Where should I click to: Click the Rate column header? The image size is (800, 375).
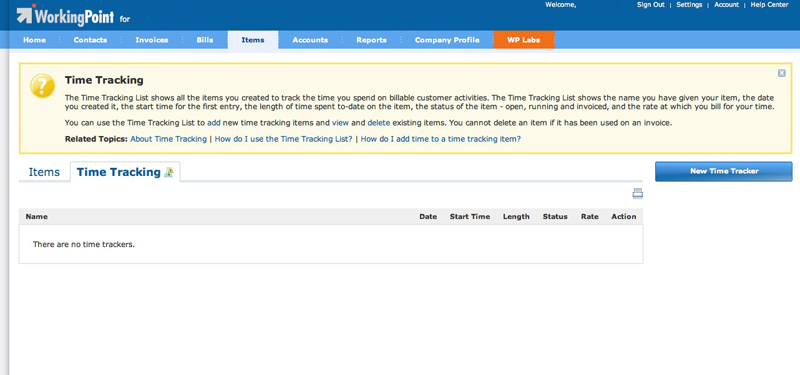[590, 216]
